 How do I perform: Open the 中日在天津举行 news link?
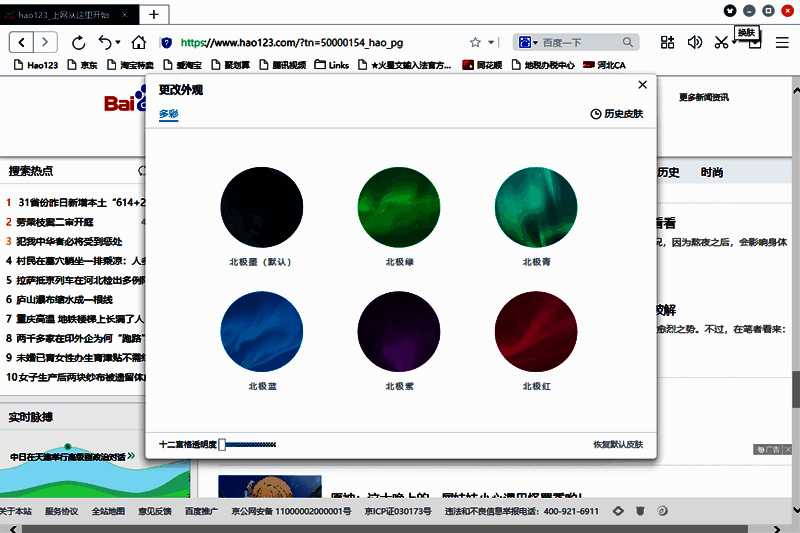coord(72,456)
